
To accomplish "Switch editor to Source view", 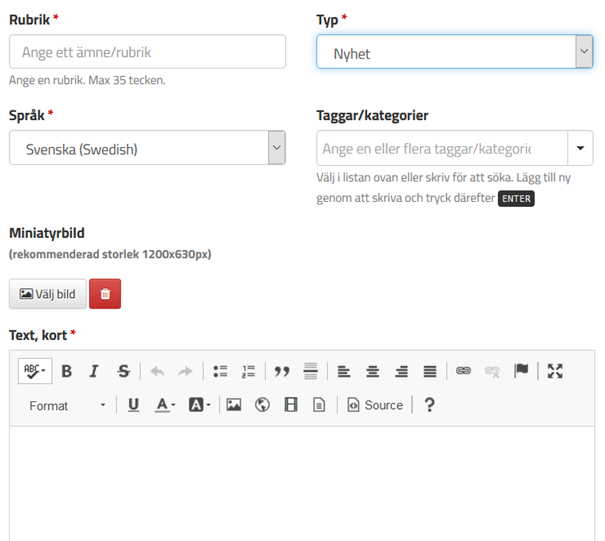I will 375,405.
